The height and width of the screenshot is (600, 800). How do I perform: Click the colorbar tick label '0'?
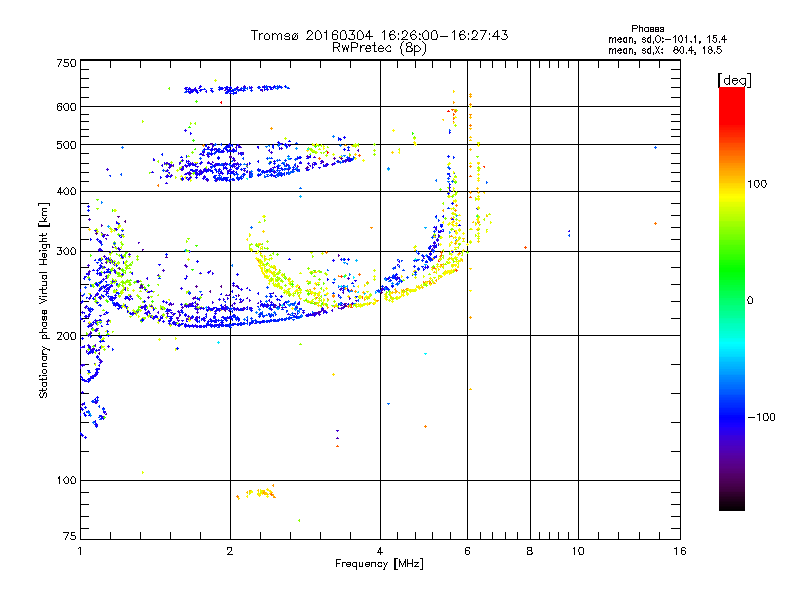point(750,301)
